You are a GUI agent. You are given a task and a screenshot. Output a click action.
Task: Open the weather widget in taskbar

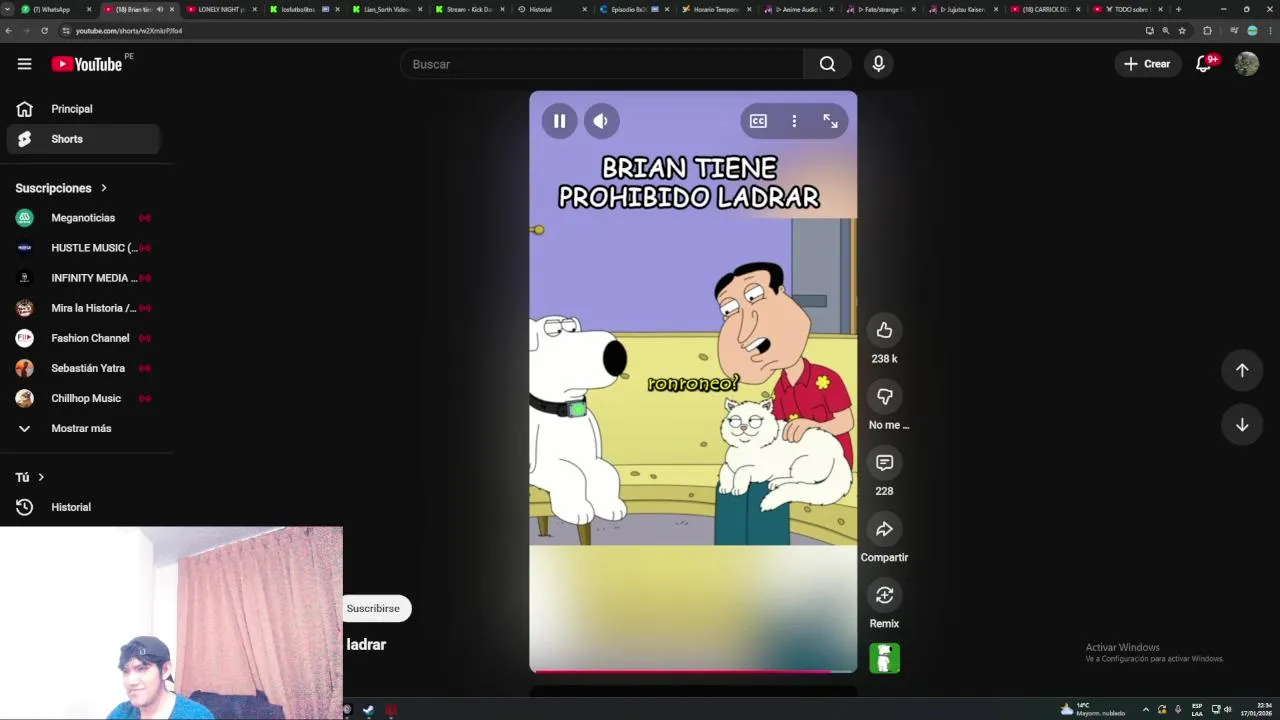[1093, 710]
